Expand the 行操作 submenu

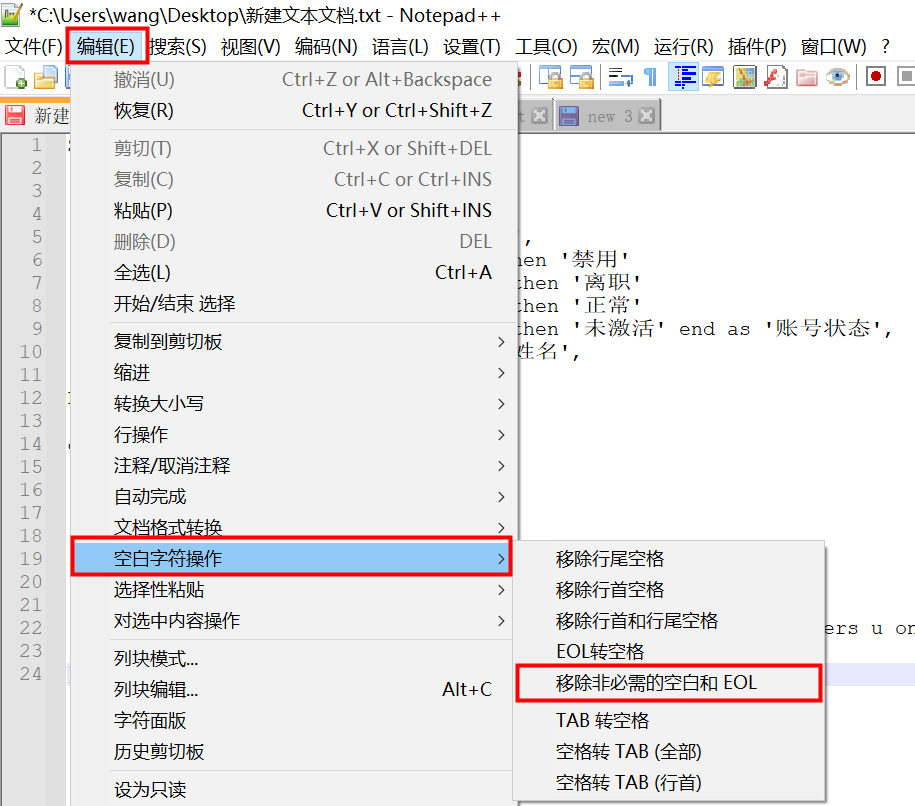[294, 435]
